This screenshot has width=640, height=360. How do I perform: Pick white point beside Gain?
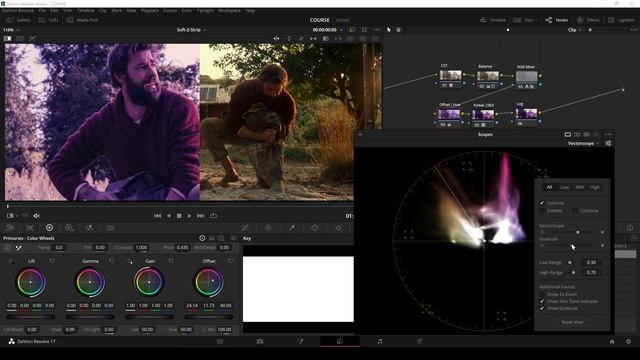(130, 261)
